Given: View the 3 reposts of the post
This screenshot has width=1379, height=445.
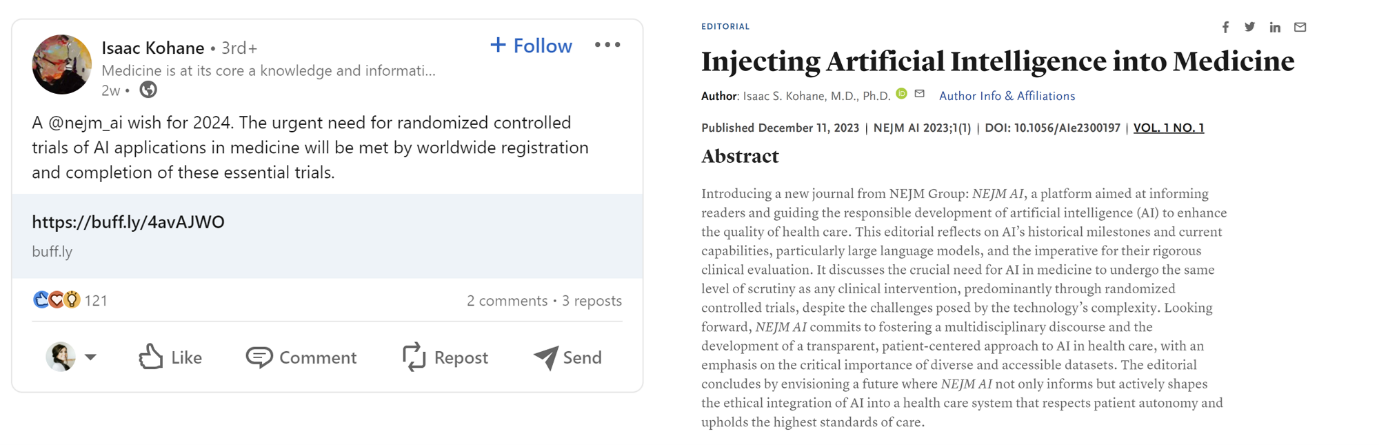Looking at the screenshot, I should (592, 300).
